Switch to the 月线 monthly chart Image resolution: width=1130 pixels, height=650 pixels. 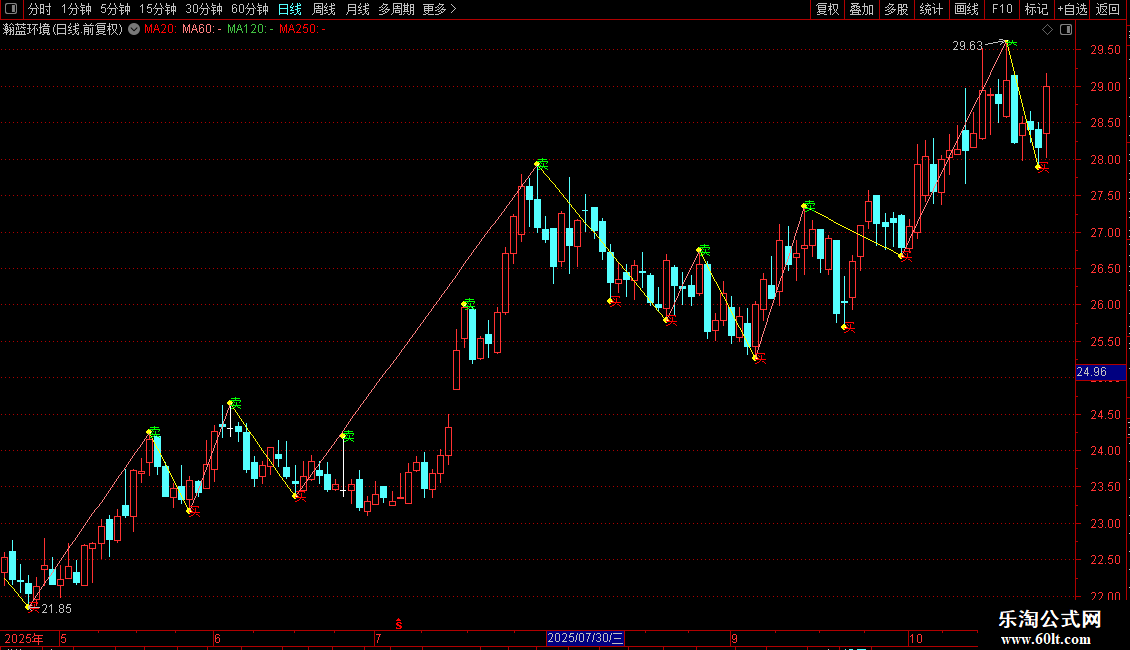357,9
